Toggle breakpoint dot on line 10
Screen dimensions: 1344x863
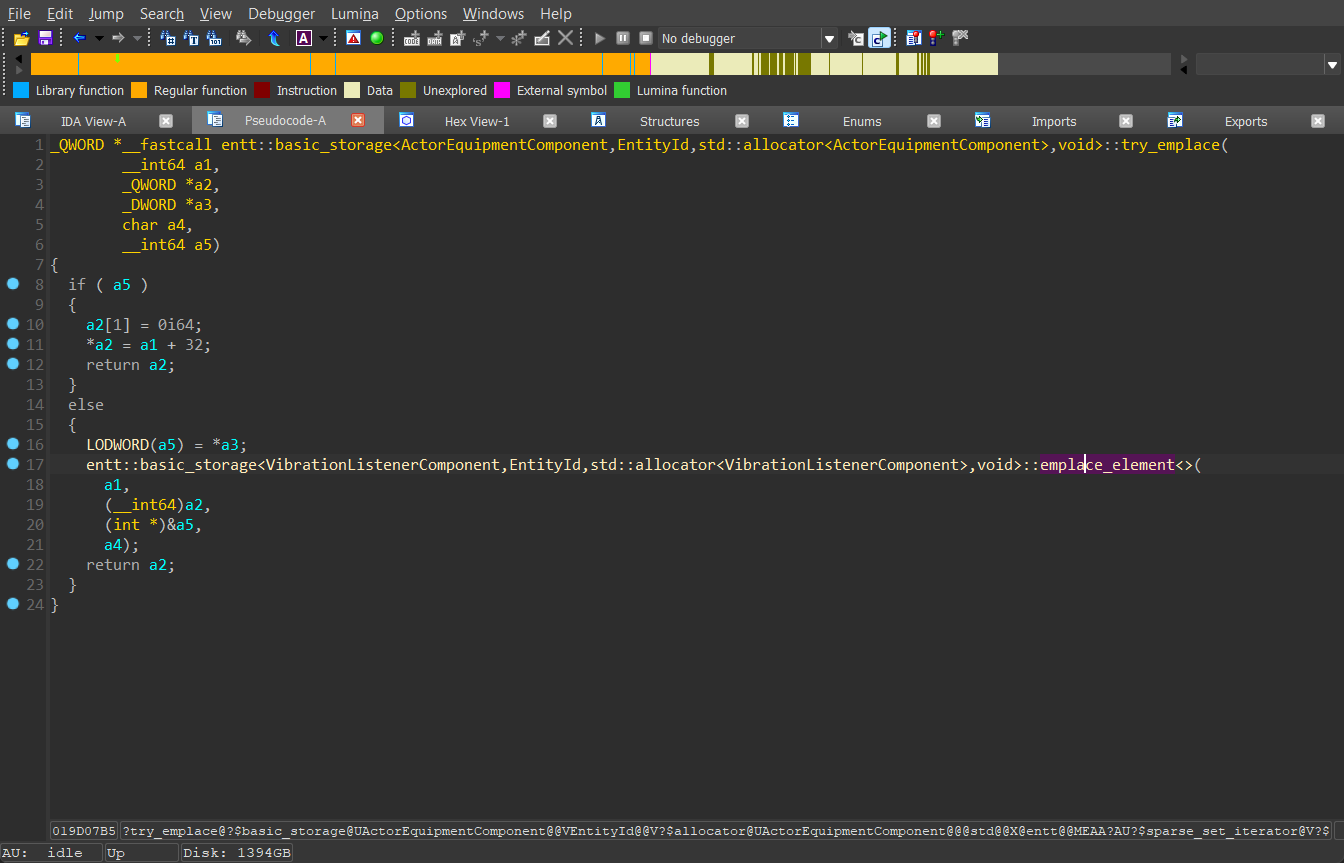coord(13,324)
